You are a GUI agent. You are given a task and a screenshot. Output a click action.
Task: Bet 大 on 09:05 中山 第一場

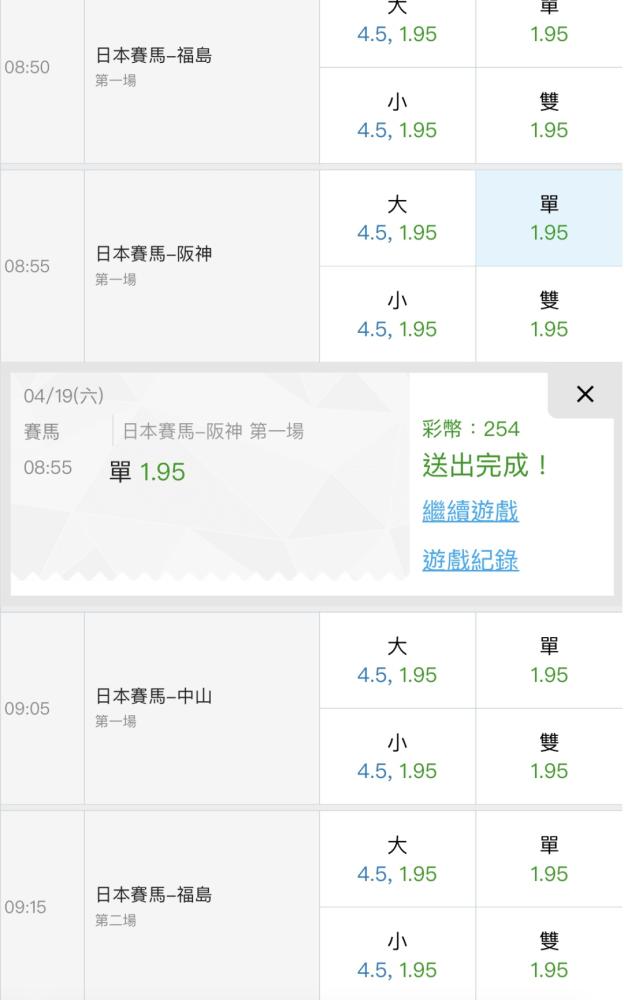tap(397, 660)
